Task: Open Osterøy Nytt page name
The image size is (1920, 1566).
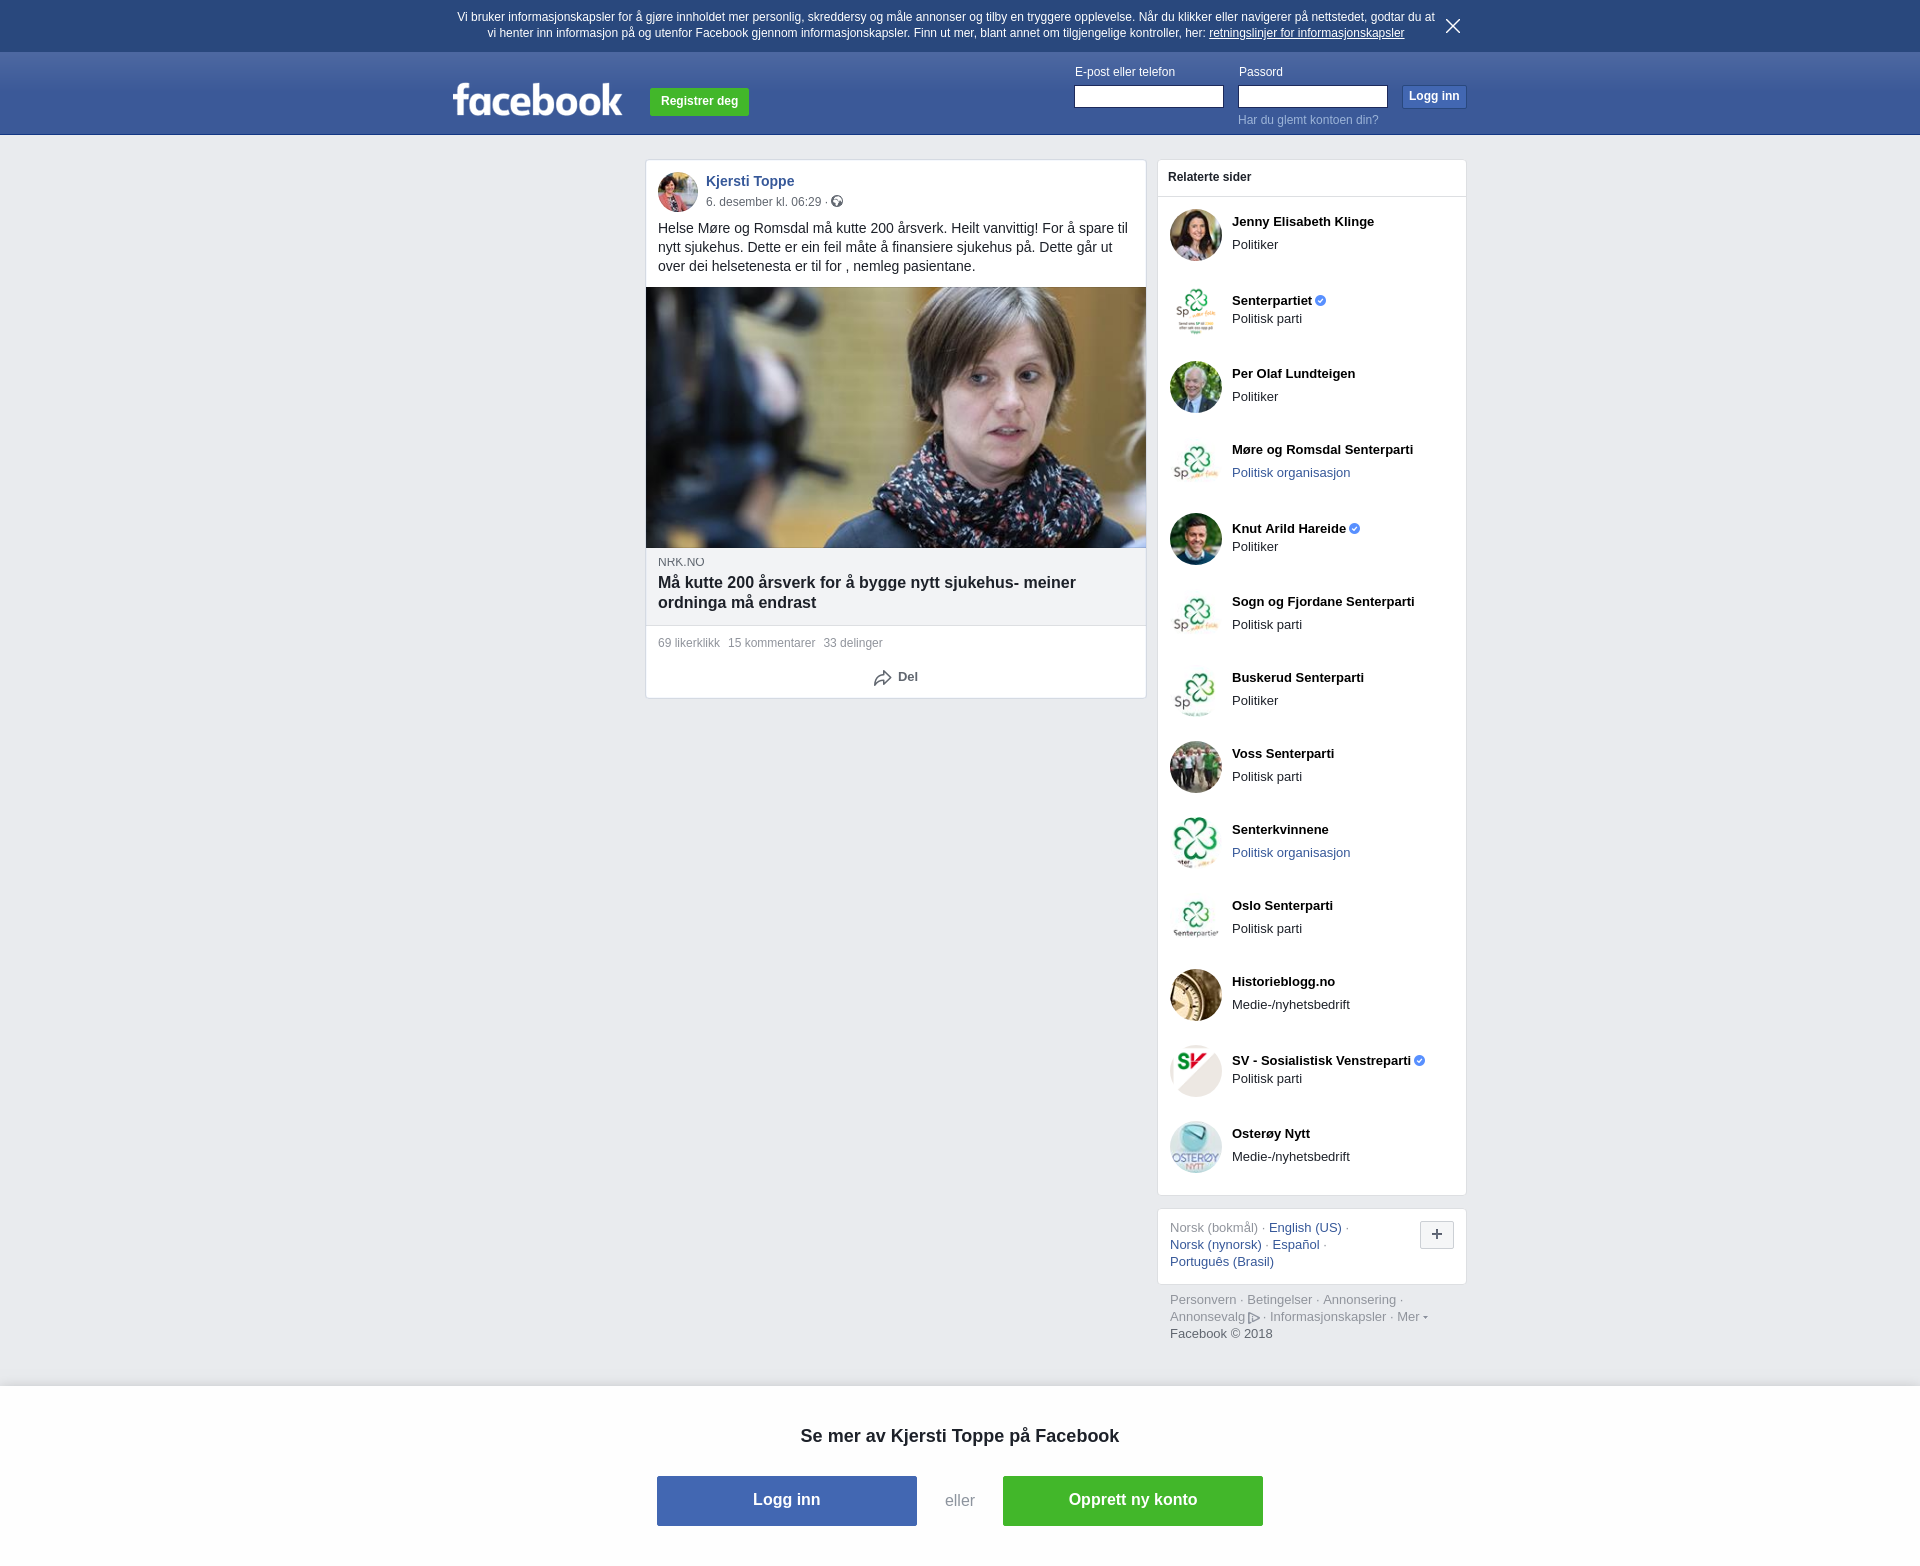Action: [1271, 1134]
